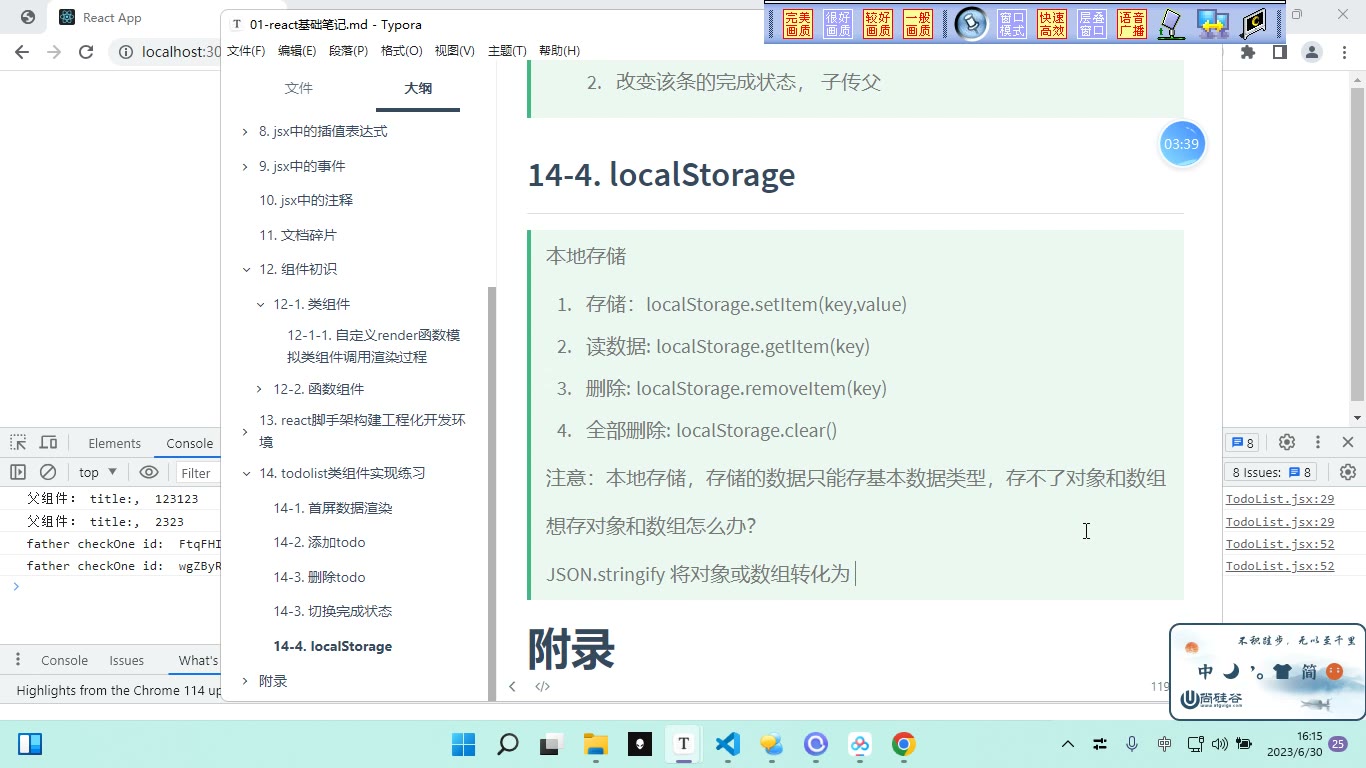Screen dimensions: 1366x768
Task: Click the DevTools inspect element icon
Action: [x=19, y=443]
